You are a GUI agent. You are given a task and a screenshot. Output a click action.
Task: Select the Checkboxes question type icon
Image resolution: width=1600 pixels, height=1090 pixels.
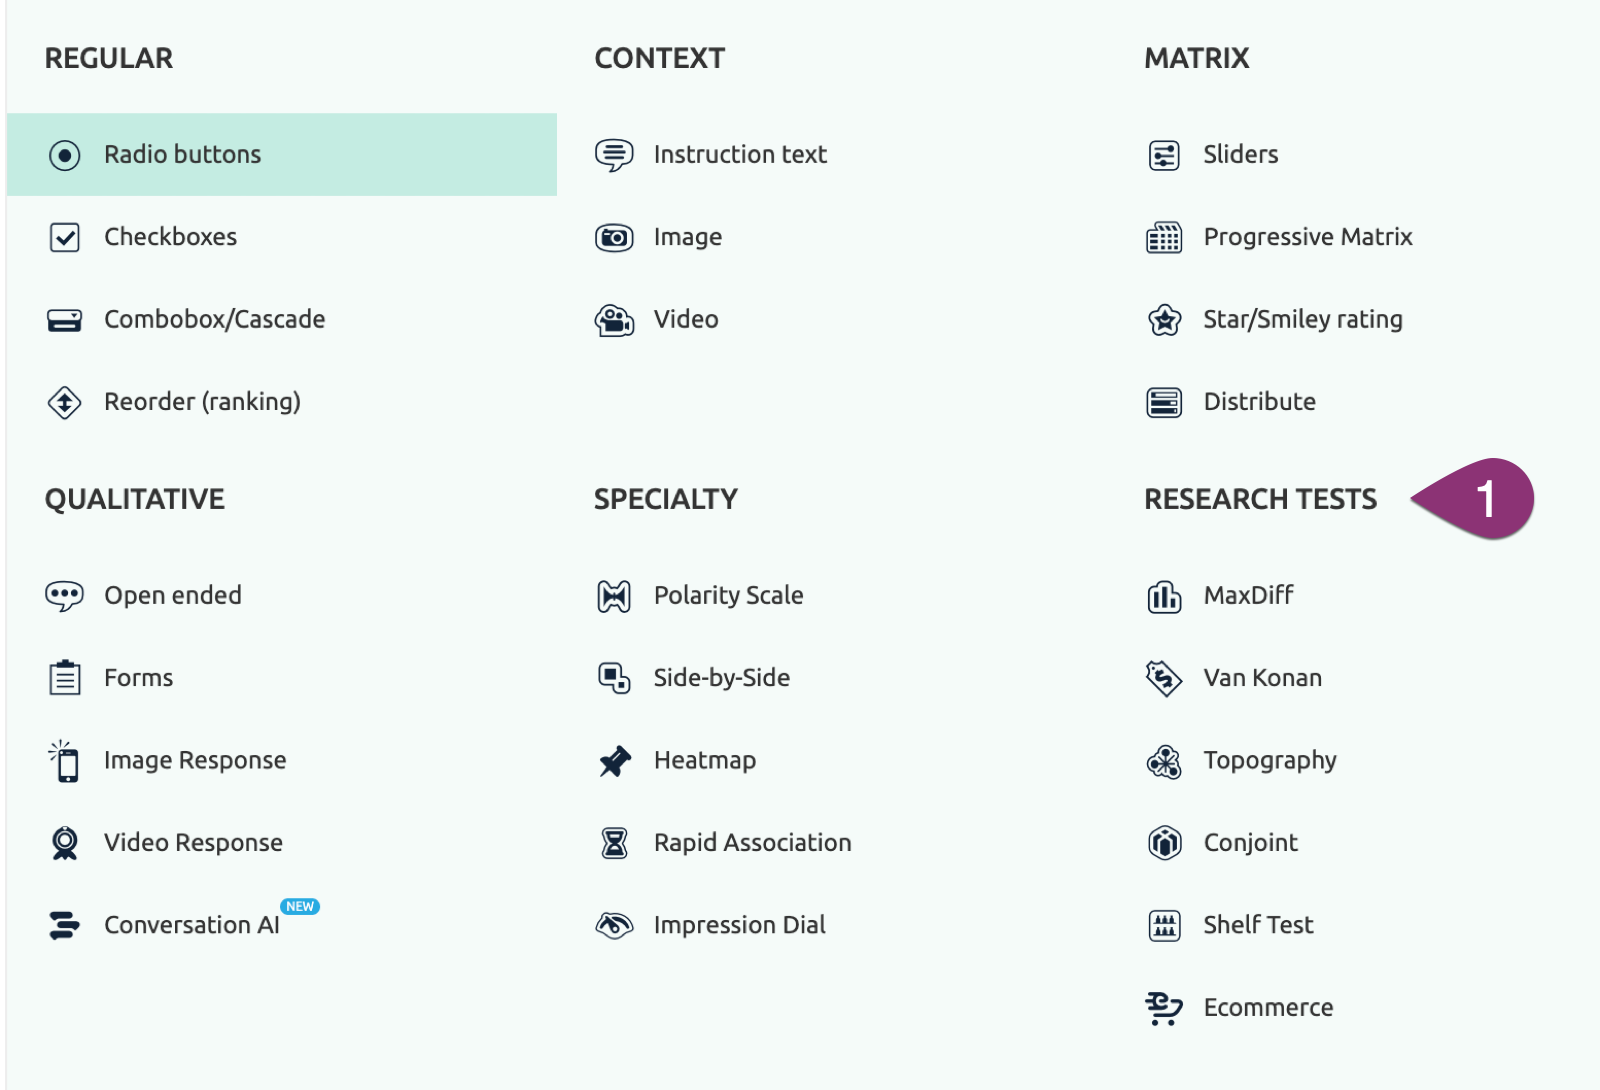(x=65, y=238)
